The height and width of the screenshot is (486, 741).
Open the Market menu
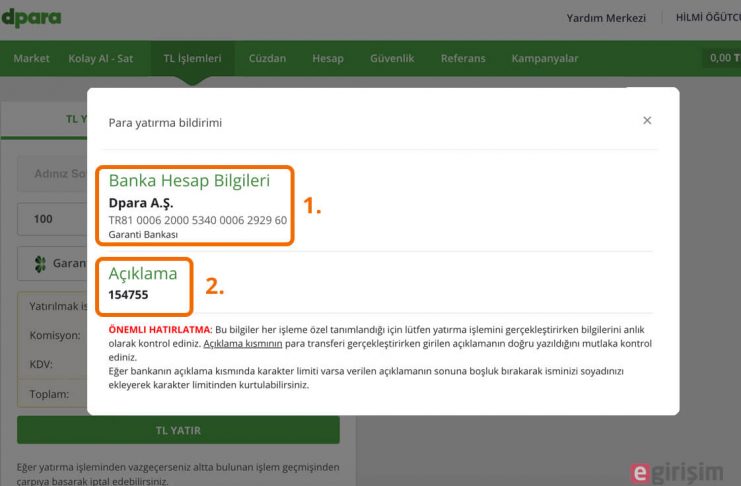(31, 59)
